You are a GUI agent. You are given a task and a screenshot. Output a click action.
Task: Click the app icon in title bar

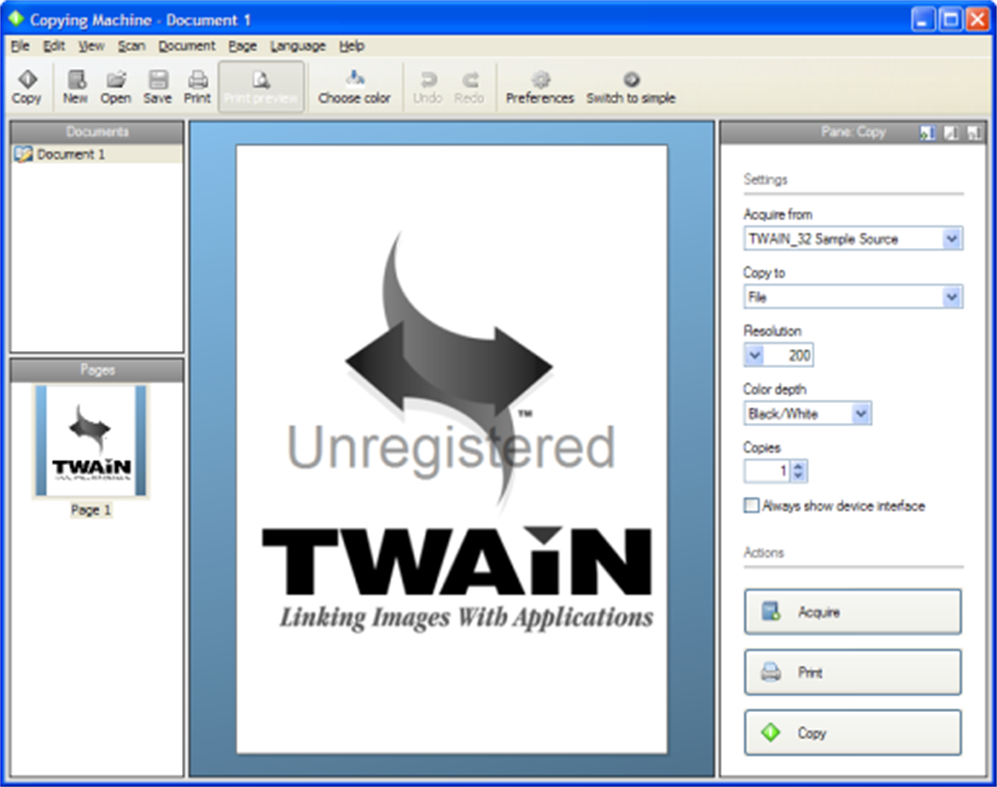(x=16, y=19)
